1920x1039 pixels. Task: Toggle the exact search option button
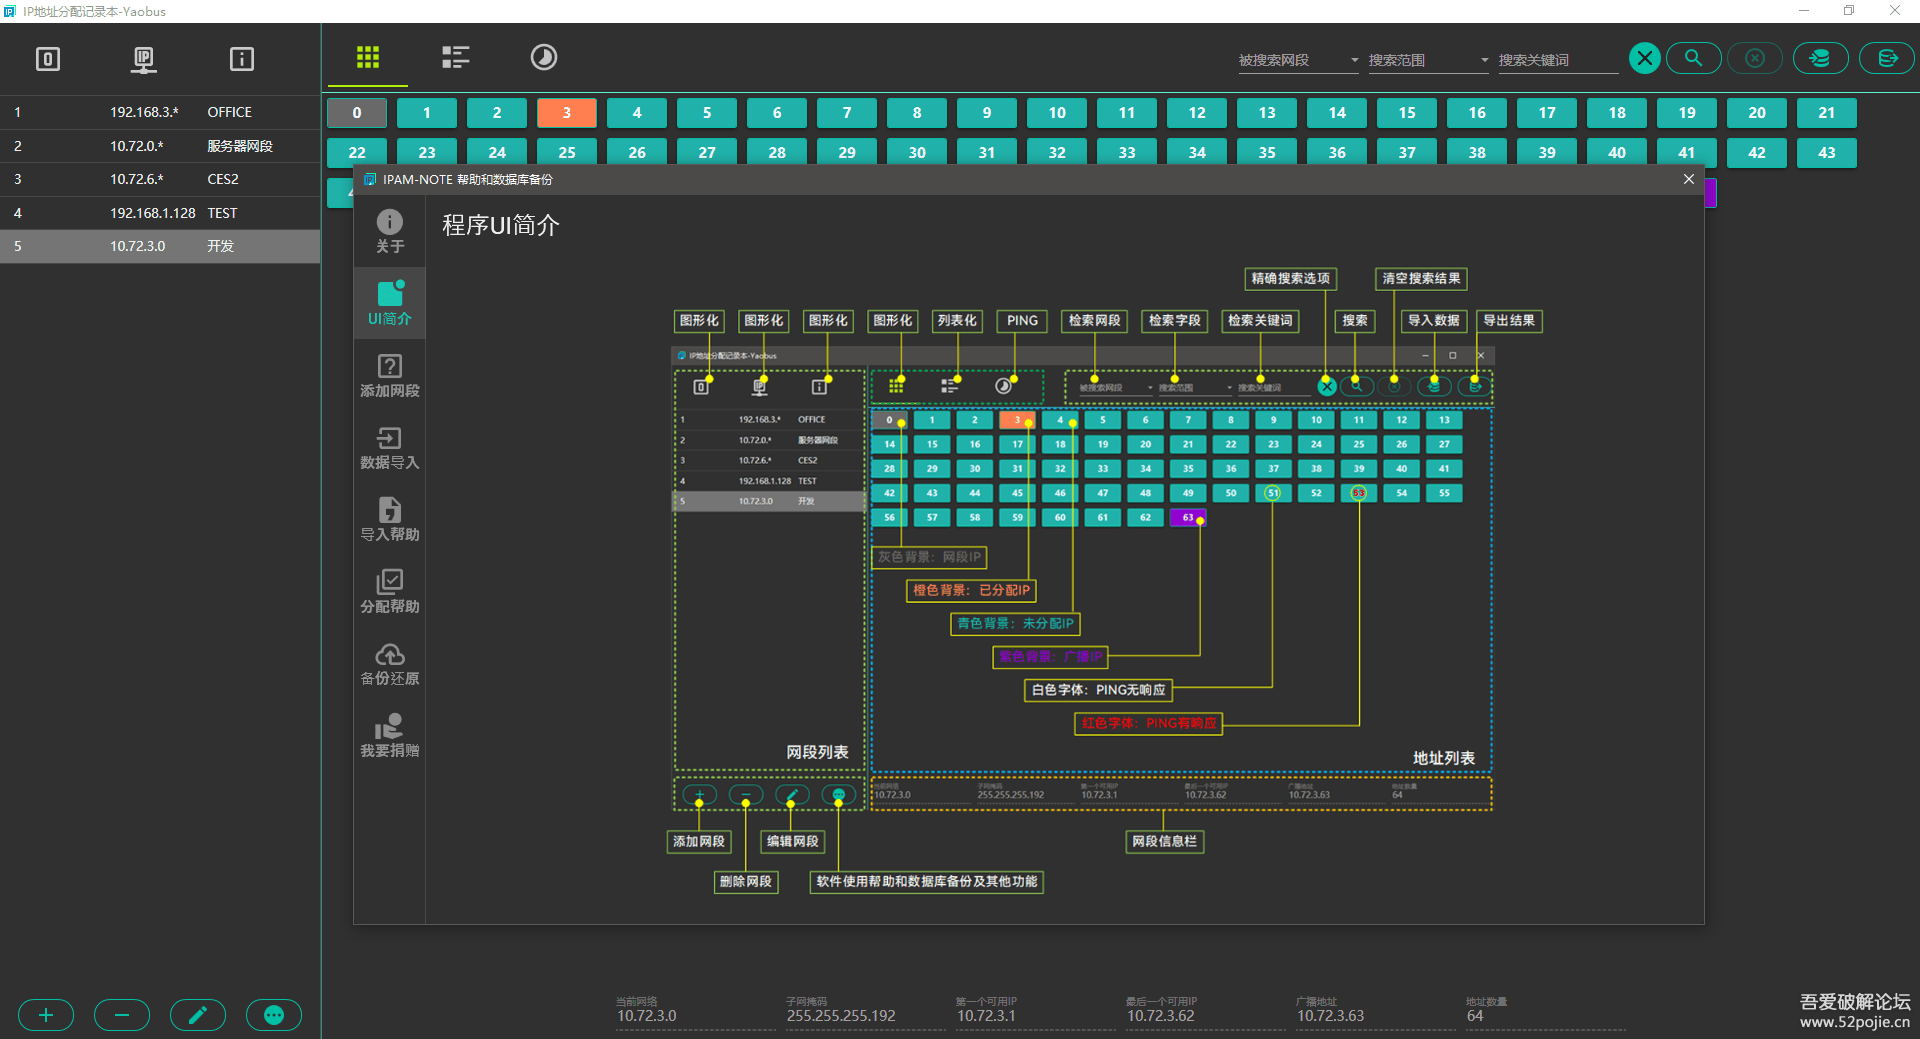pos(1645,58)
